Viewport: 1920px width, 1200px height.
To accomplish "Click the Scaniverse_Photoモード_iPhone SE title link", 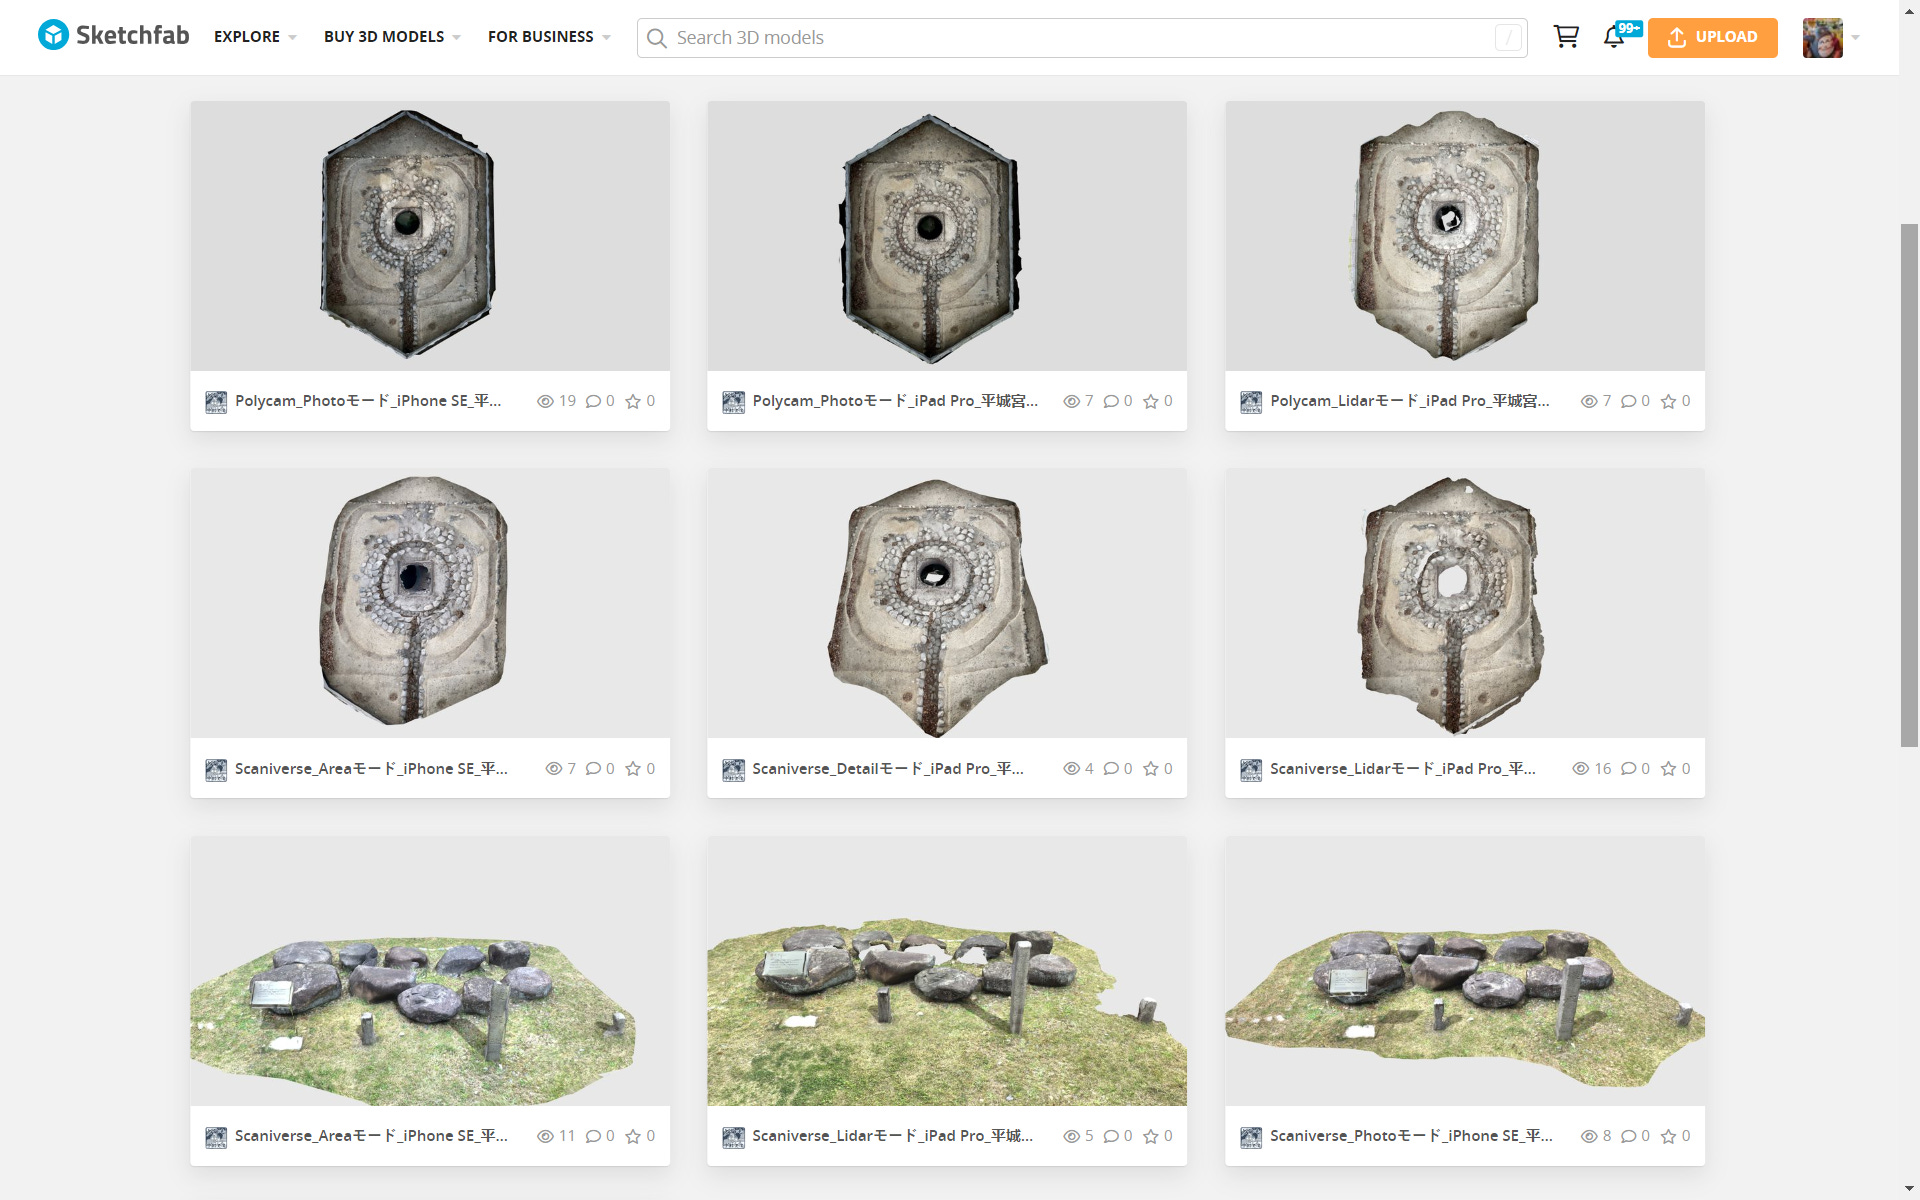I will tap(1411, 1136).
